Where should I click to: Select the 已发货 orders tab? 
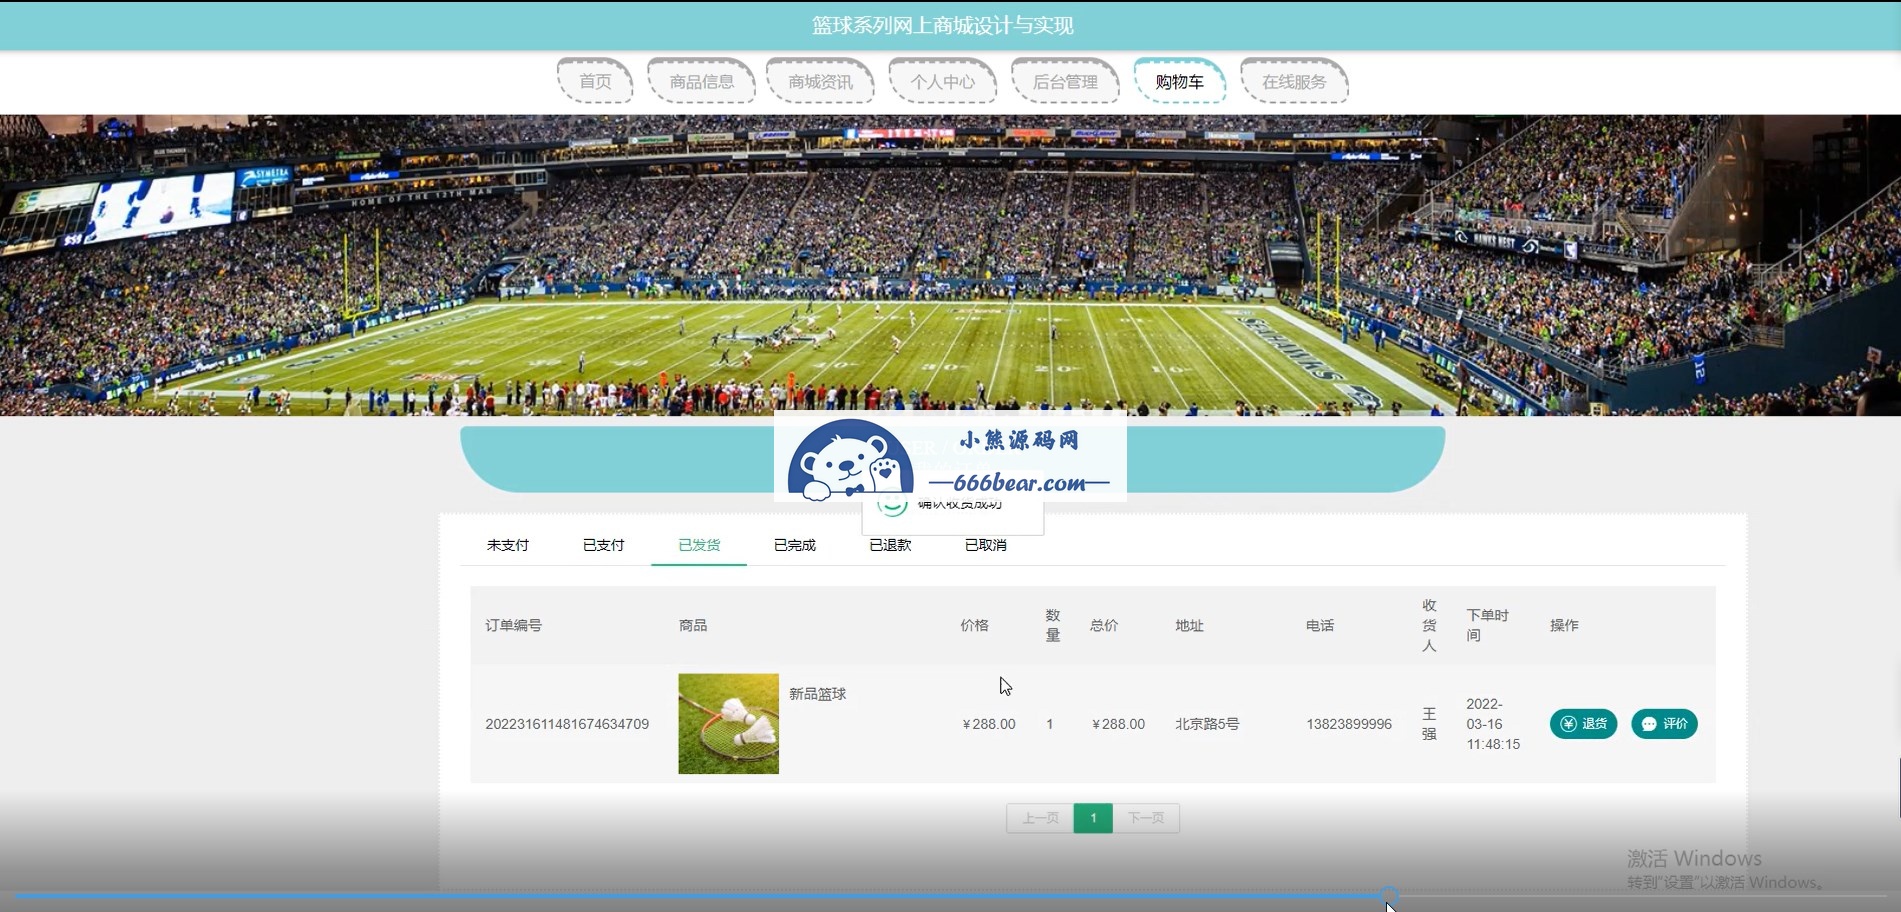[x=699, y=545]
